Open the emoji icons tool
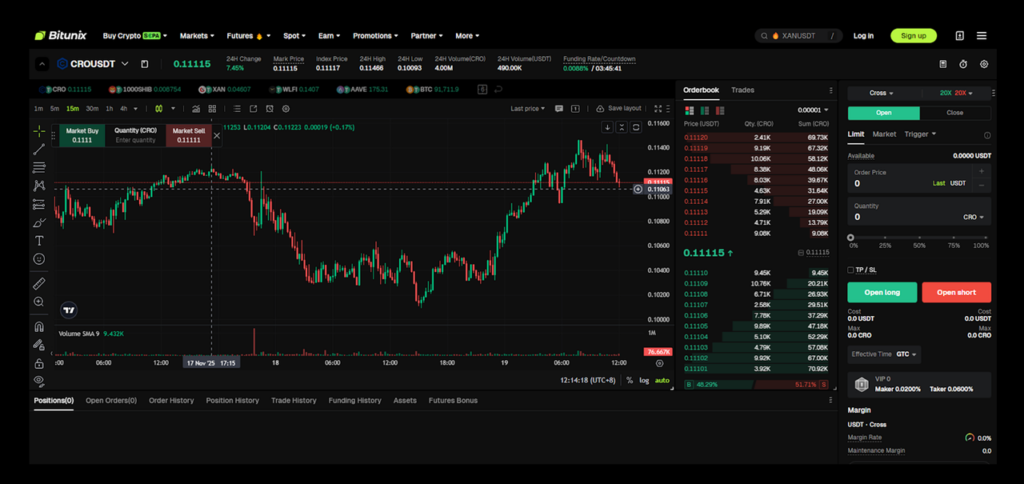1024x484 pixels. (x=39, y=259)
